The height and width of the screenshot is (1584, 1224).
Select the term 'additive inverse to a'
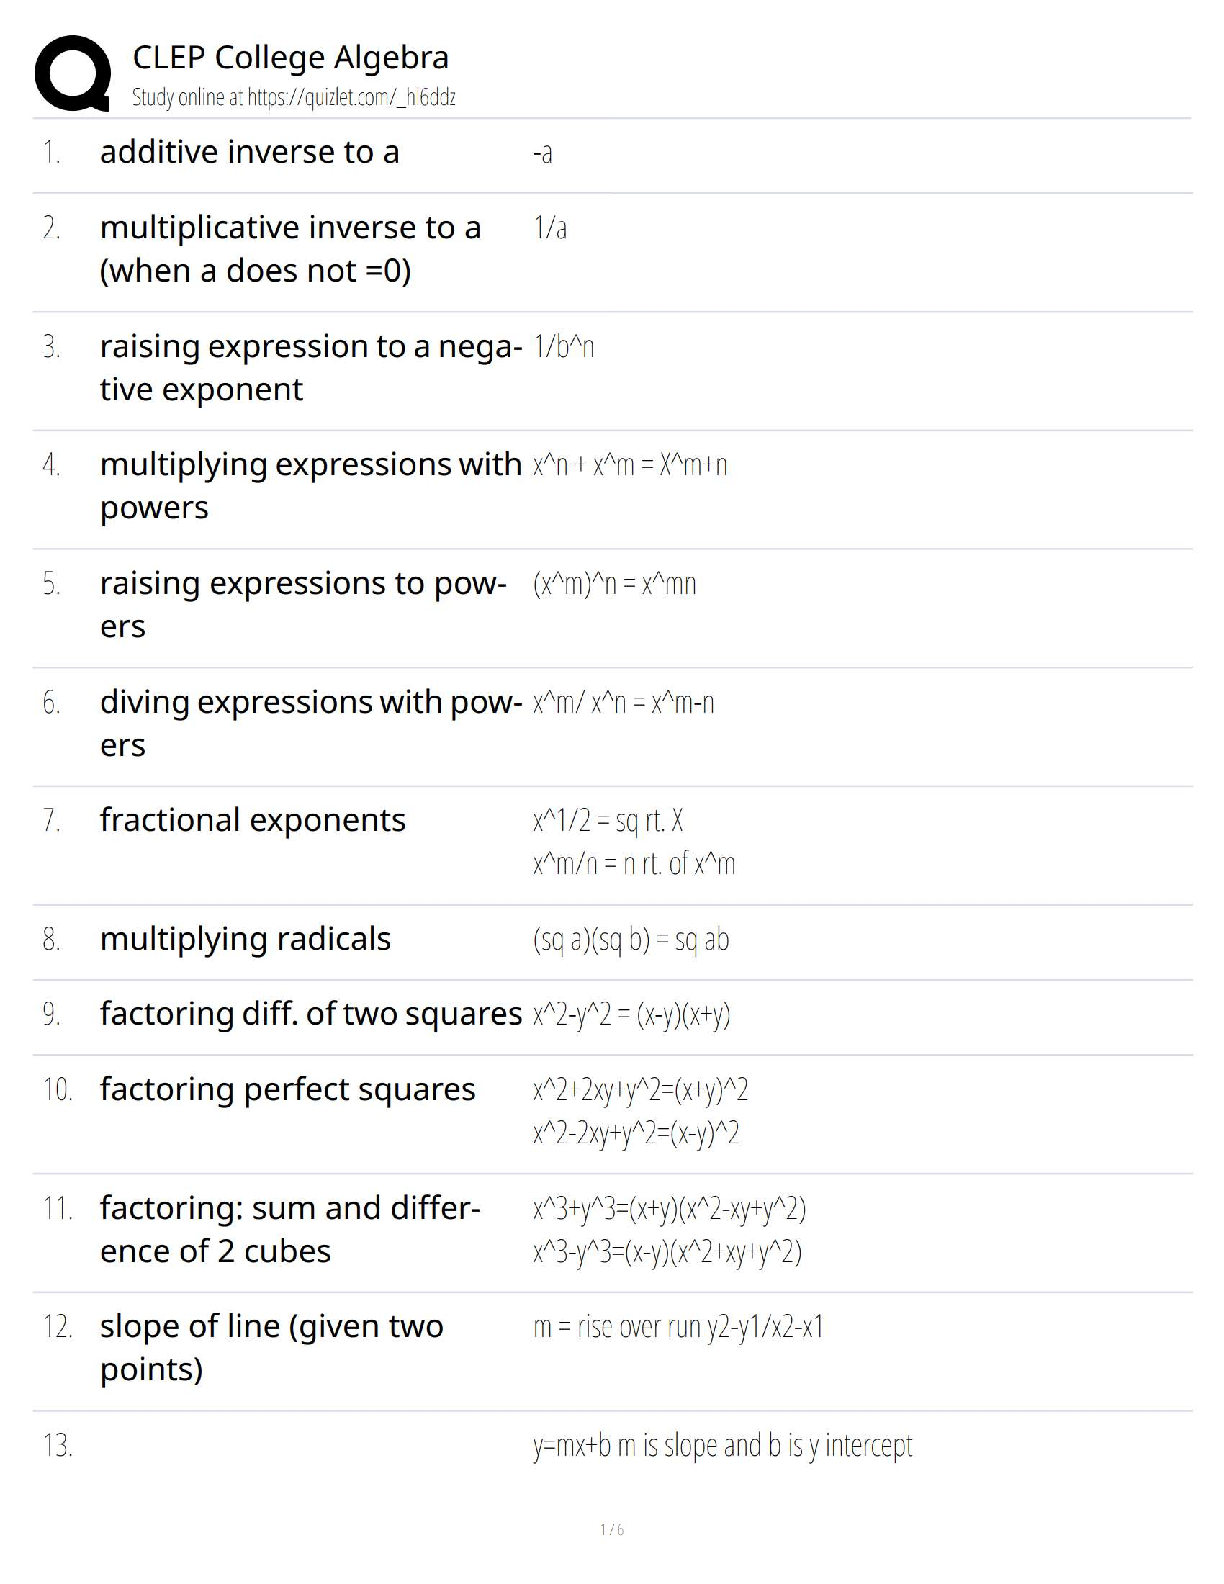click(249, 152)
